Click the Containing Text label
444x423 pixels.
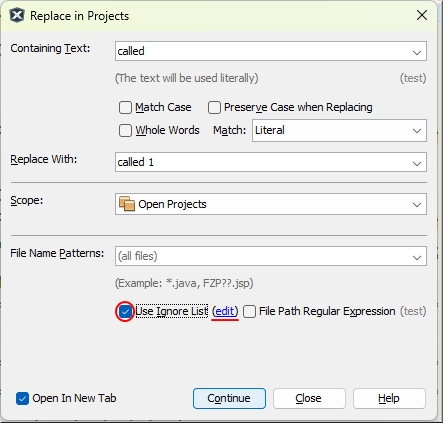50,49
